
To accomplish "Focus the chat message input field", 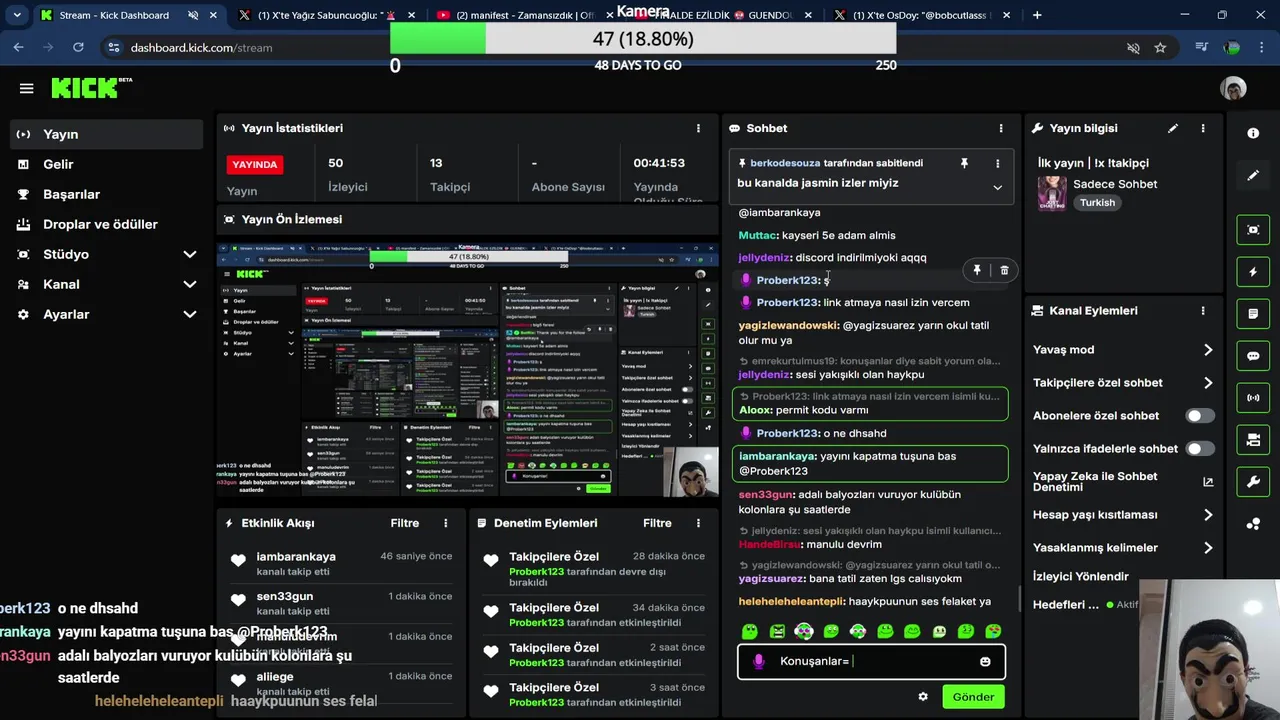I will (x=872, y=661).
